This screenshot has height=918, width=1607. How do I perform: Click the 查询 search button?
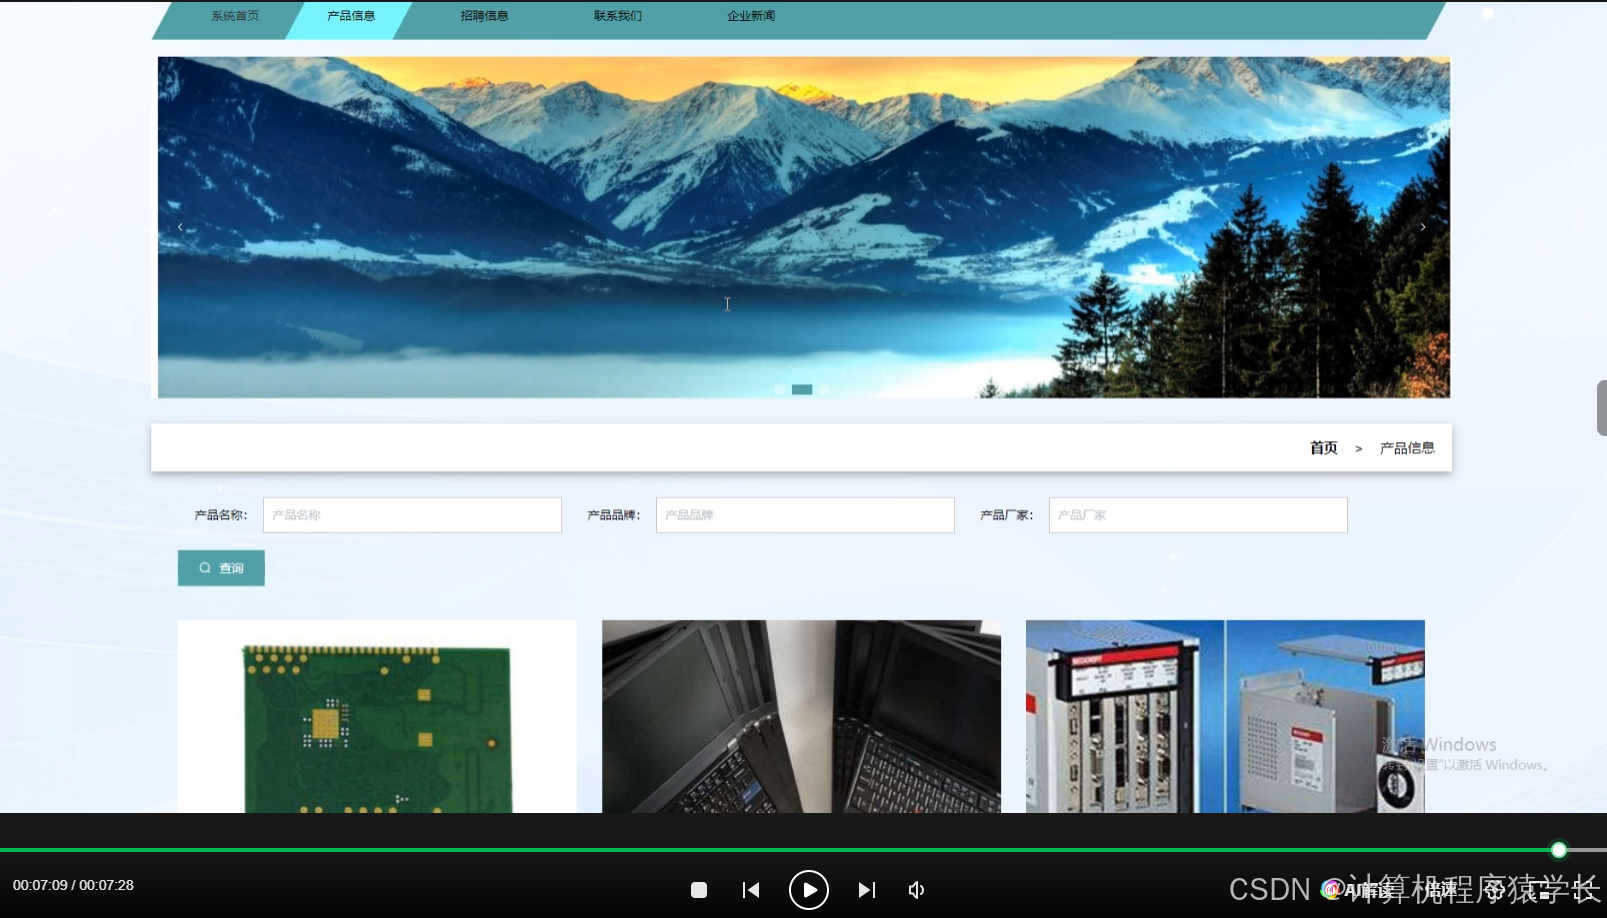[221, 568]
